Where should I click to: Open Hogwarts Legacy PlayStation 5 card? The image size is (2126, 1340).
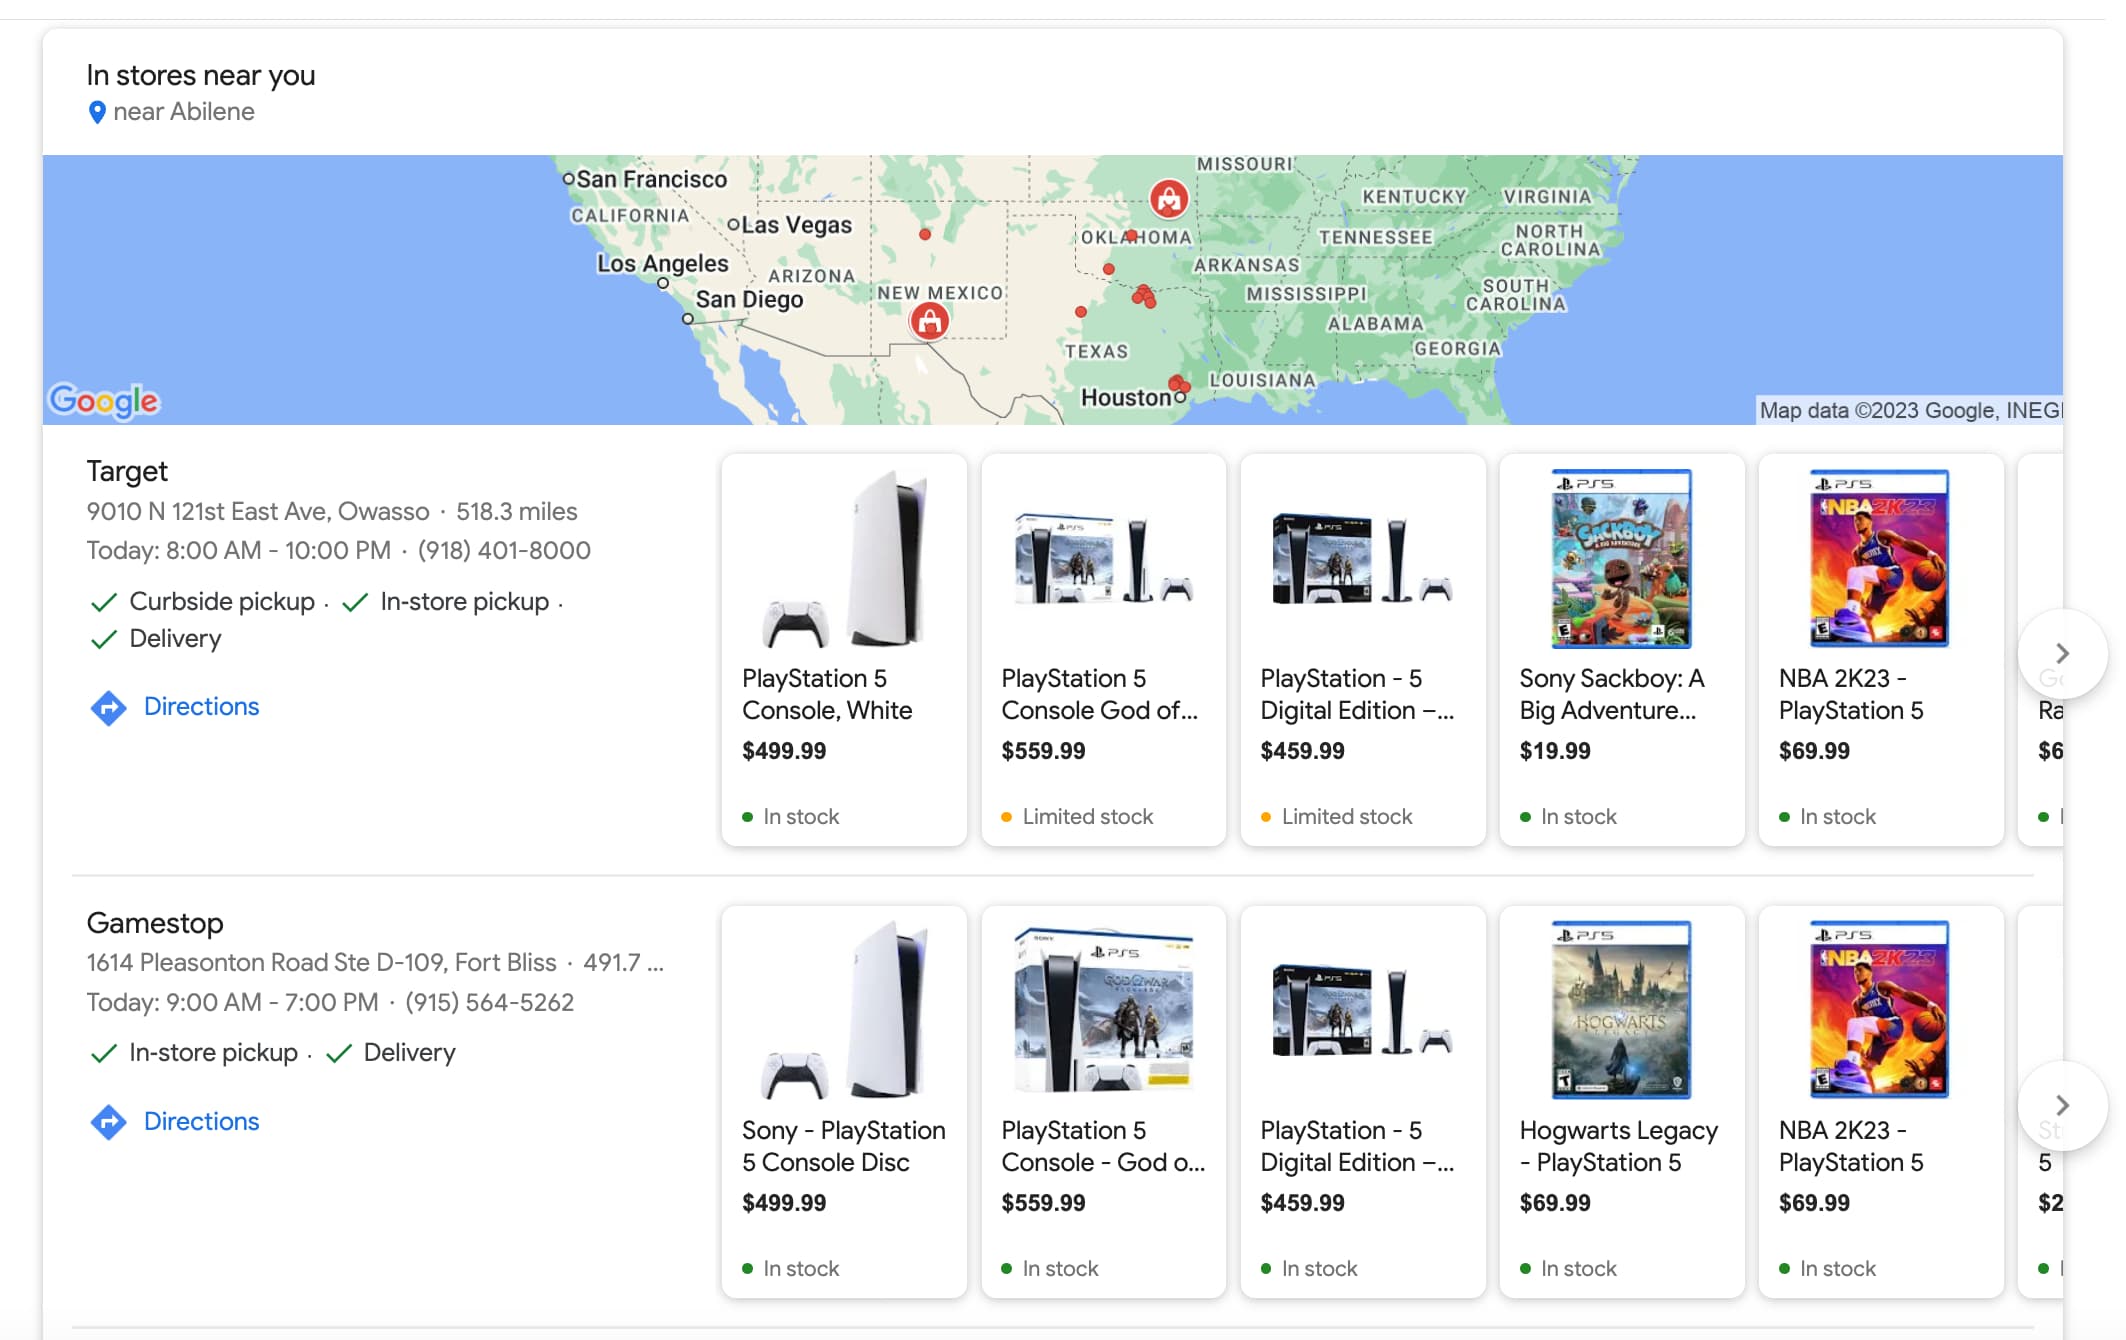1621,1102
